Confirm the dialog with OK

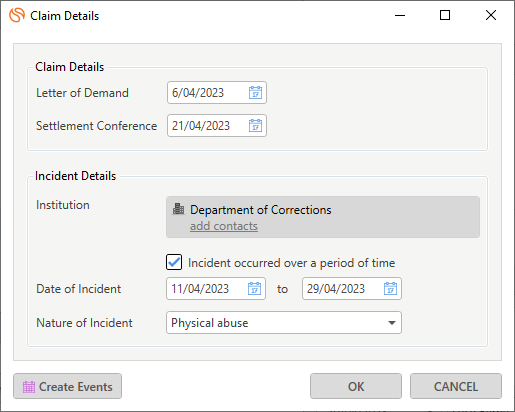(x=356, y=386)
